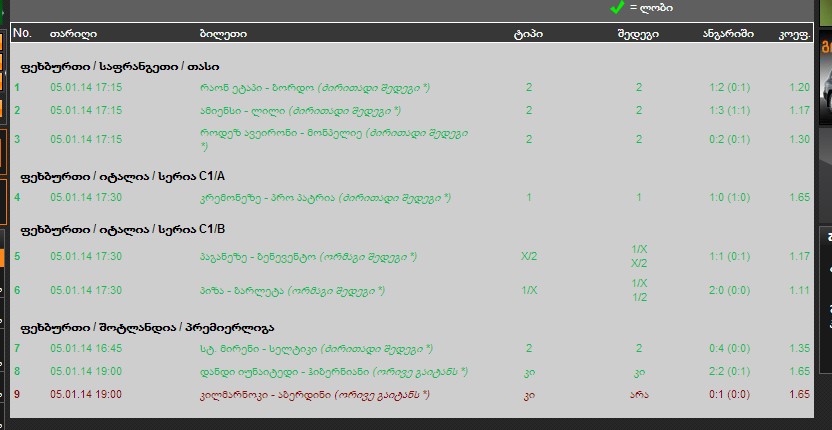Viewport: 832px width, 430px height.
Task: Click the 'შედეგი' column header
Action: (x=638, y=34)
